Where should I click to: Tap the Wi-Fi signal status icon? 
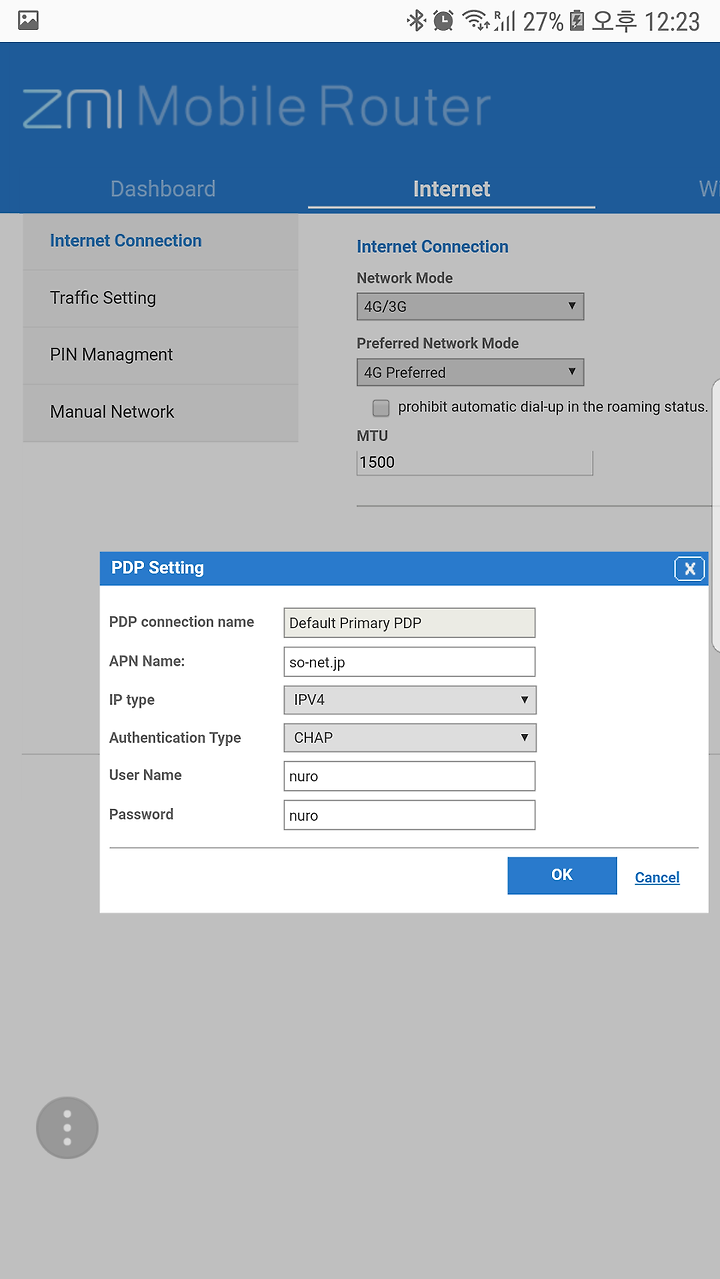(x=475, y=20)
